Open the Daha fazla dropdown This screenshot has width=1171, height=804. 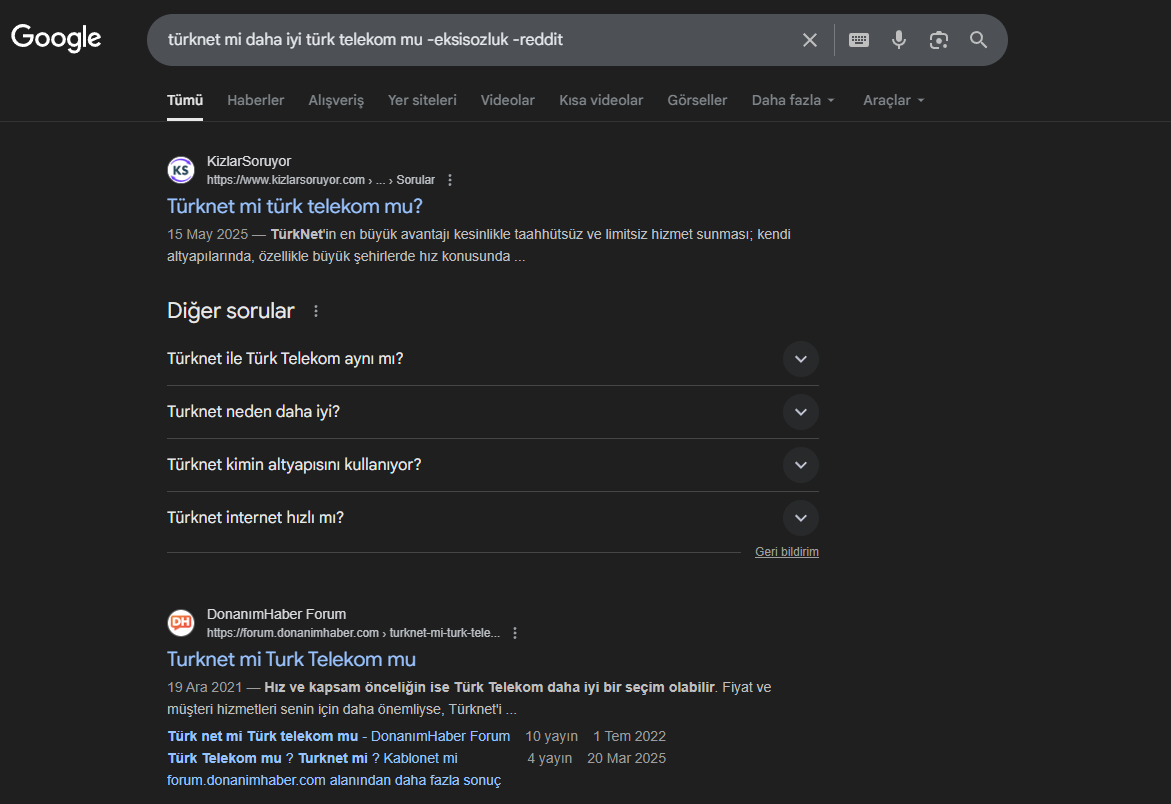coord(793,100)
